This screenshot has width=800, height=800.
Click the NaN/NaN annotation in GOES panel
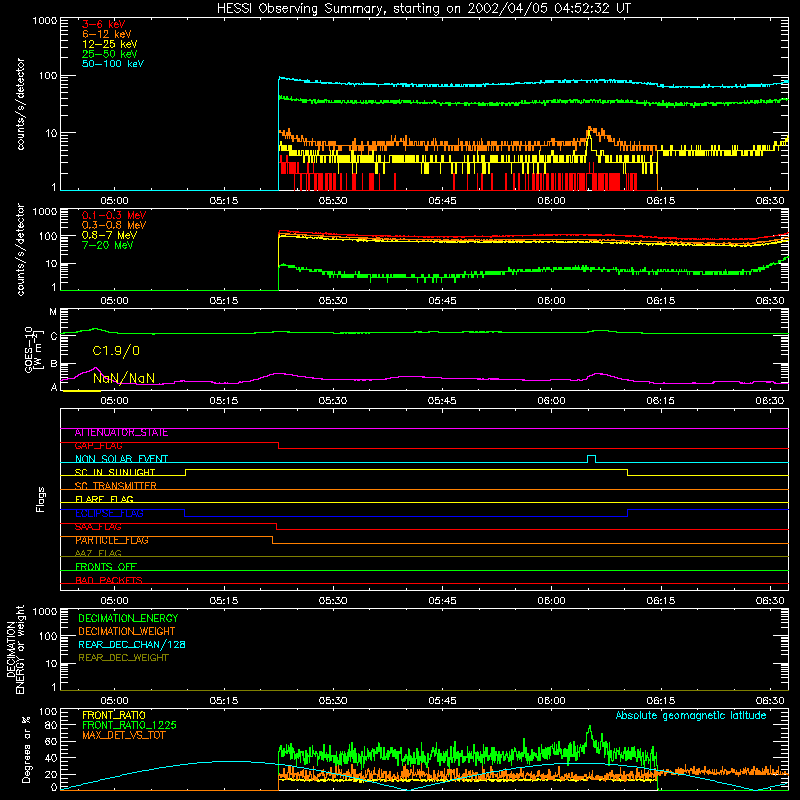point(124,378)
